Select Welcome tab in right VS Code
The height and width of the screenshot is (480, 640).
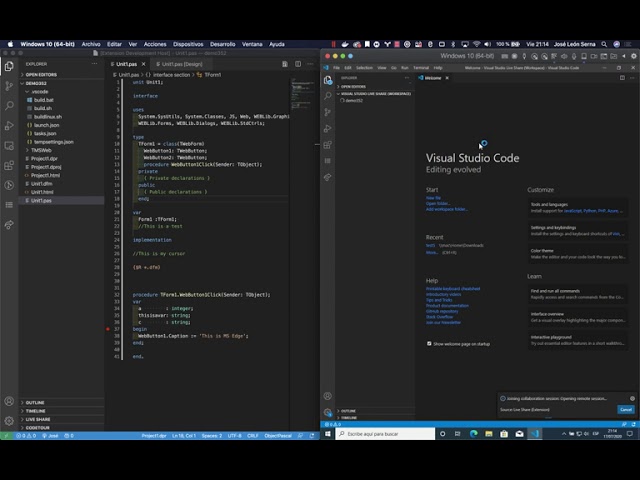click(x=433, y=78)
